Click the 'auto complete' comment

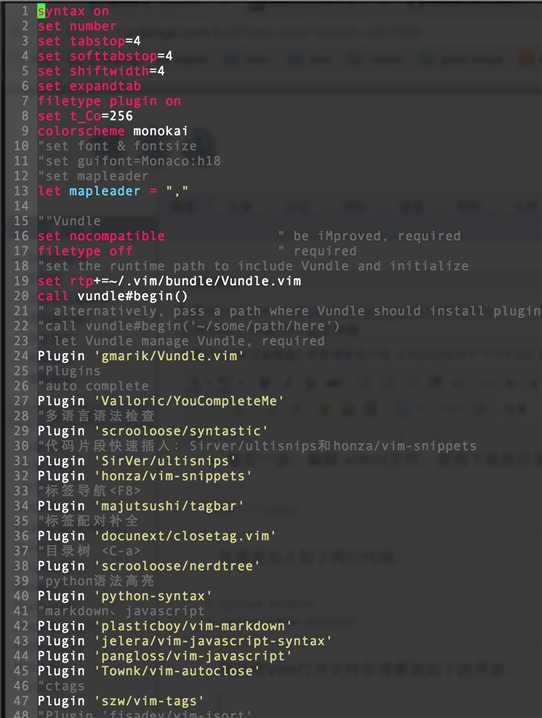coord(94,386)
